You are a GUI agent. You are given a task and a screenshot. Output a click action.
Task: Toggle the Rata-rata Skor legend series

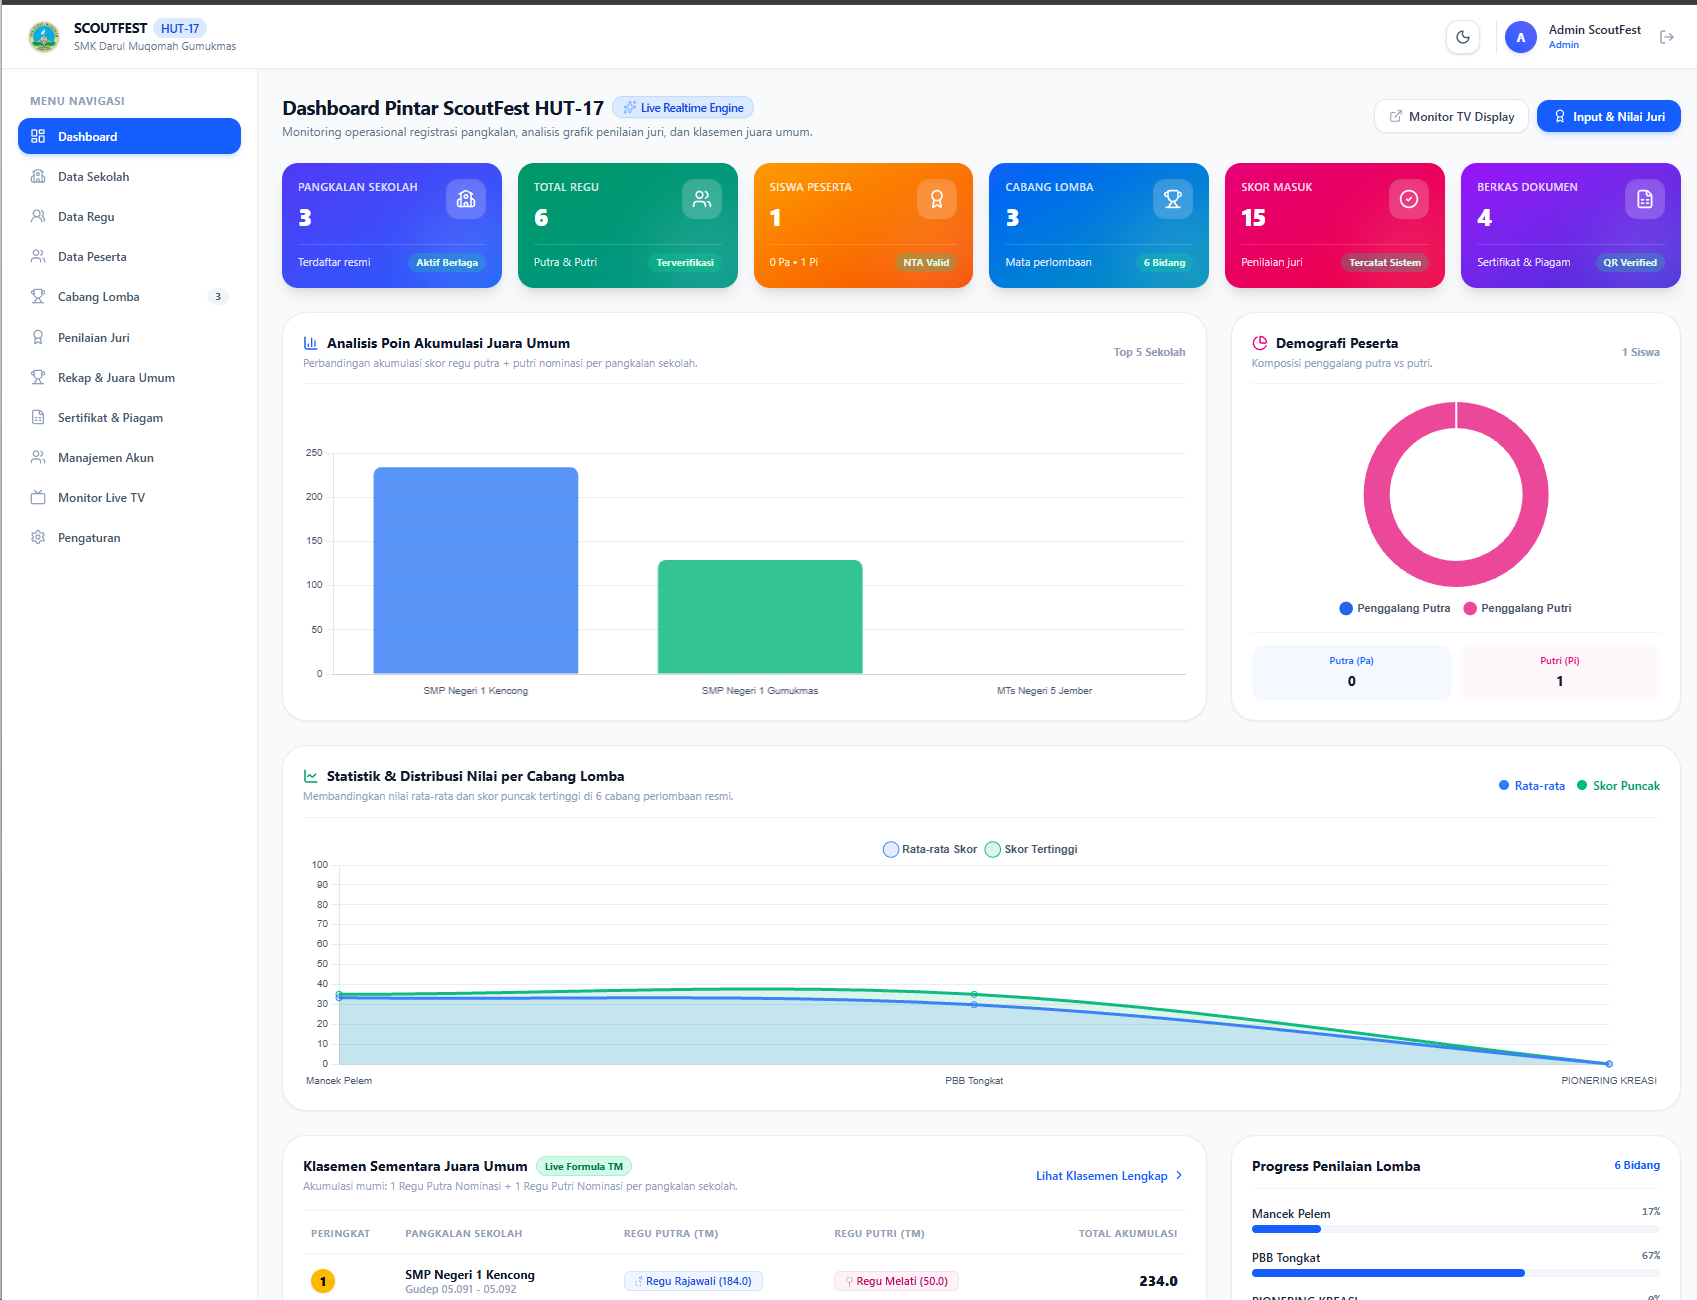[930, 849]
